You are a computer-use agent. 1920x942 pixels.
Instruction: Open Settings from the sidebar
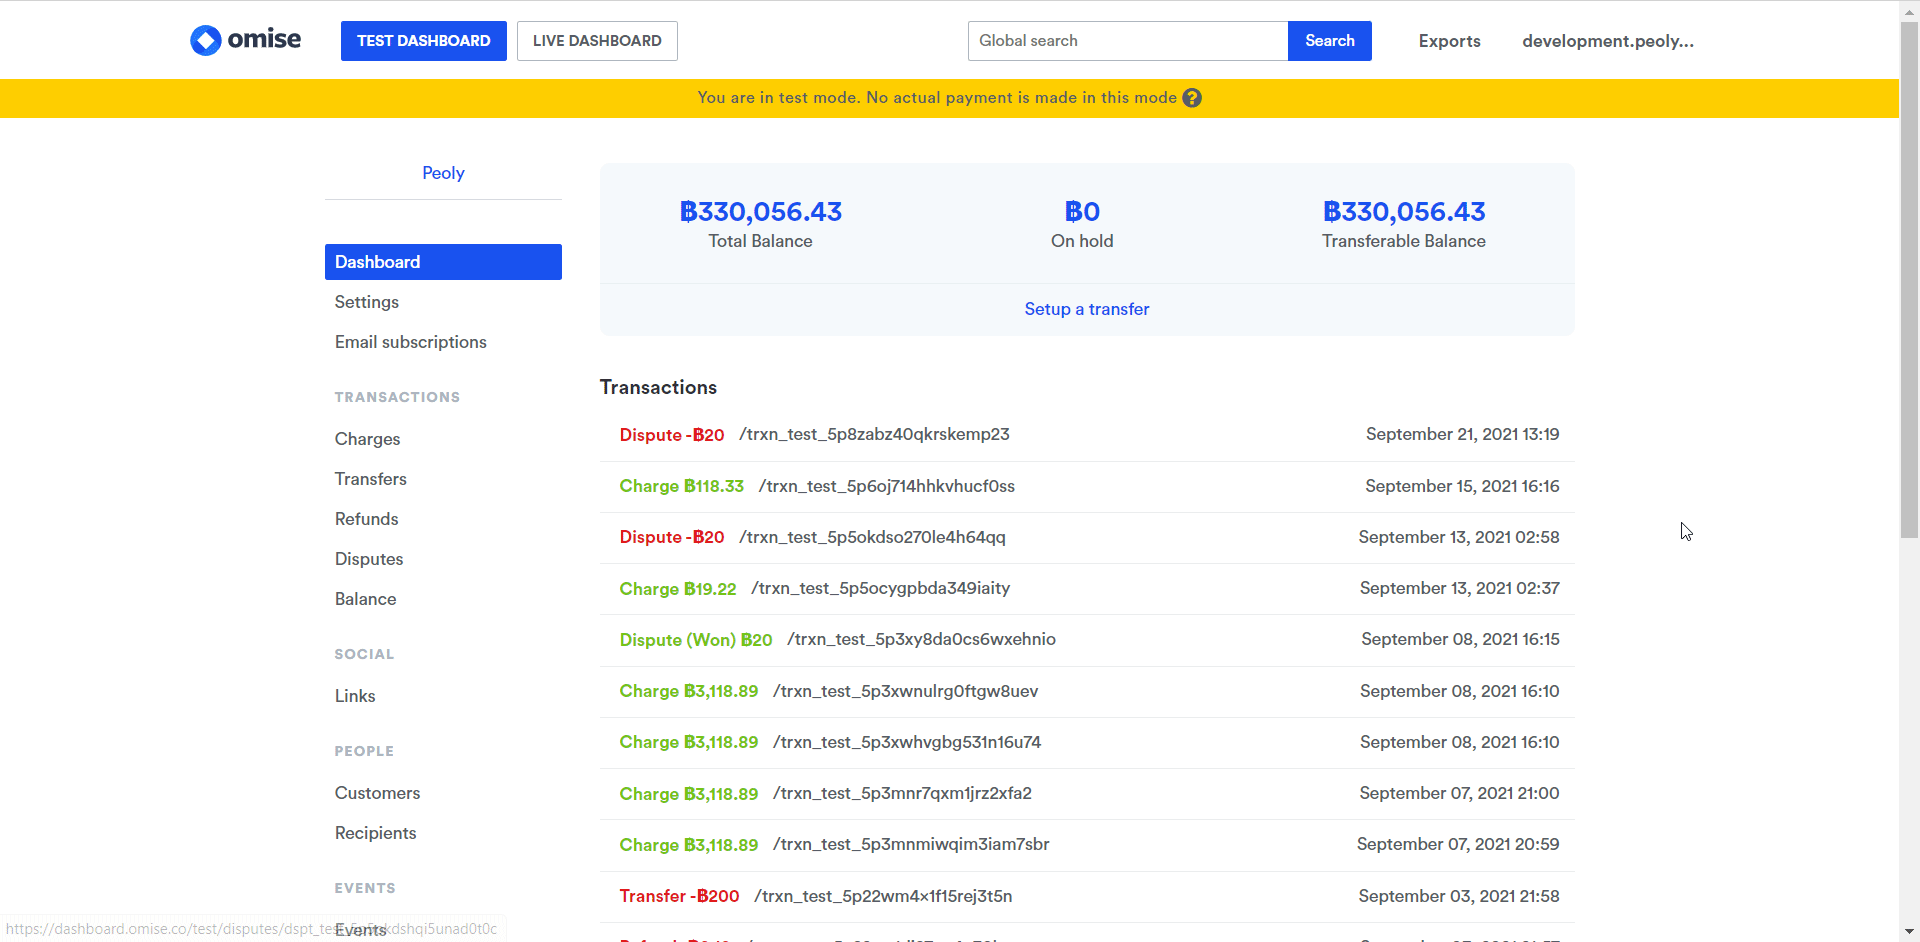[367, 302]
